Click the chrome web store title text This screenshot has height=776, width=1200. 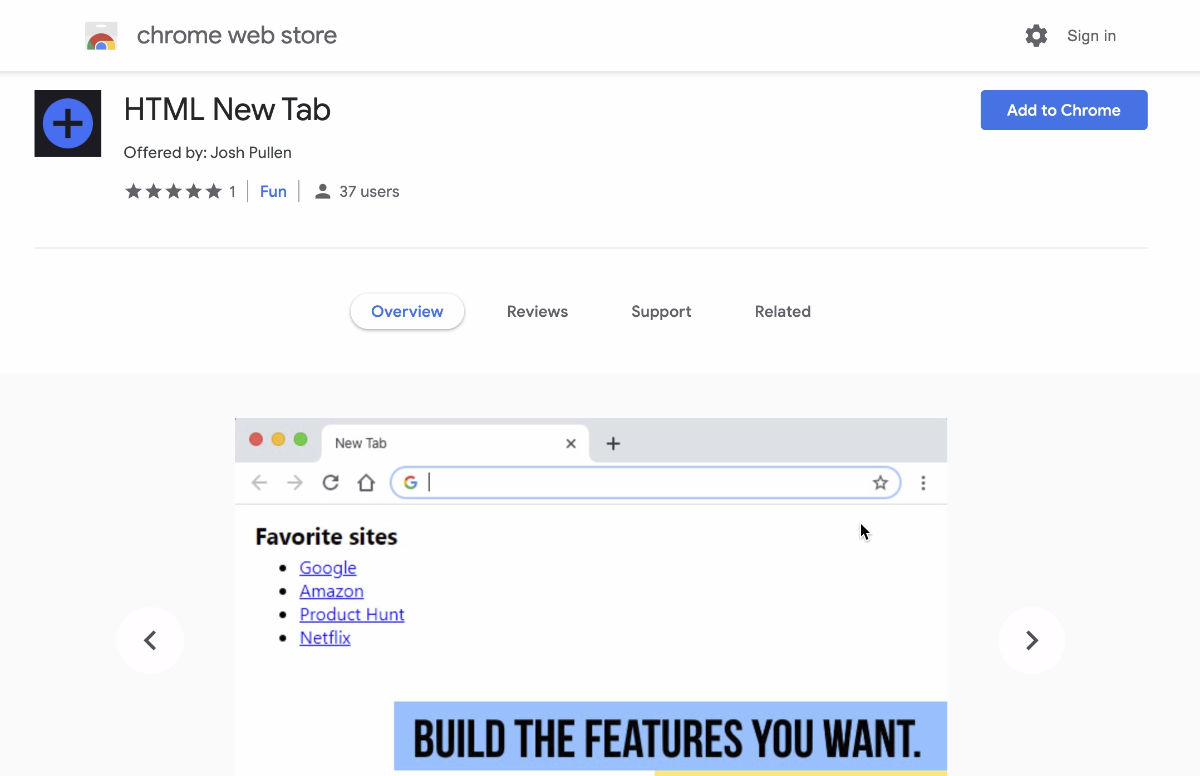tap(237, 36)
